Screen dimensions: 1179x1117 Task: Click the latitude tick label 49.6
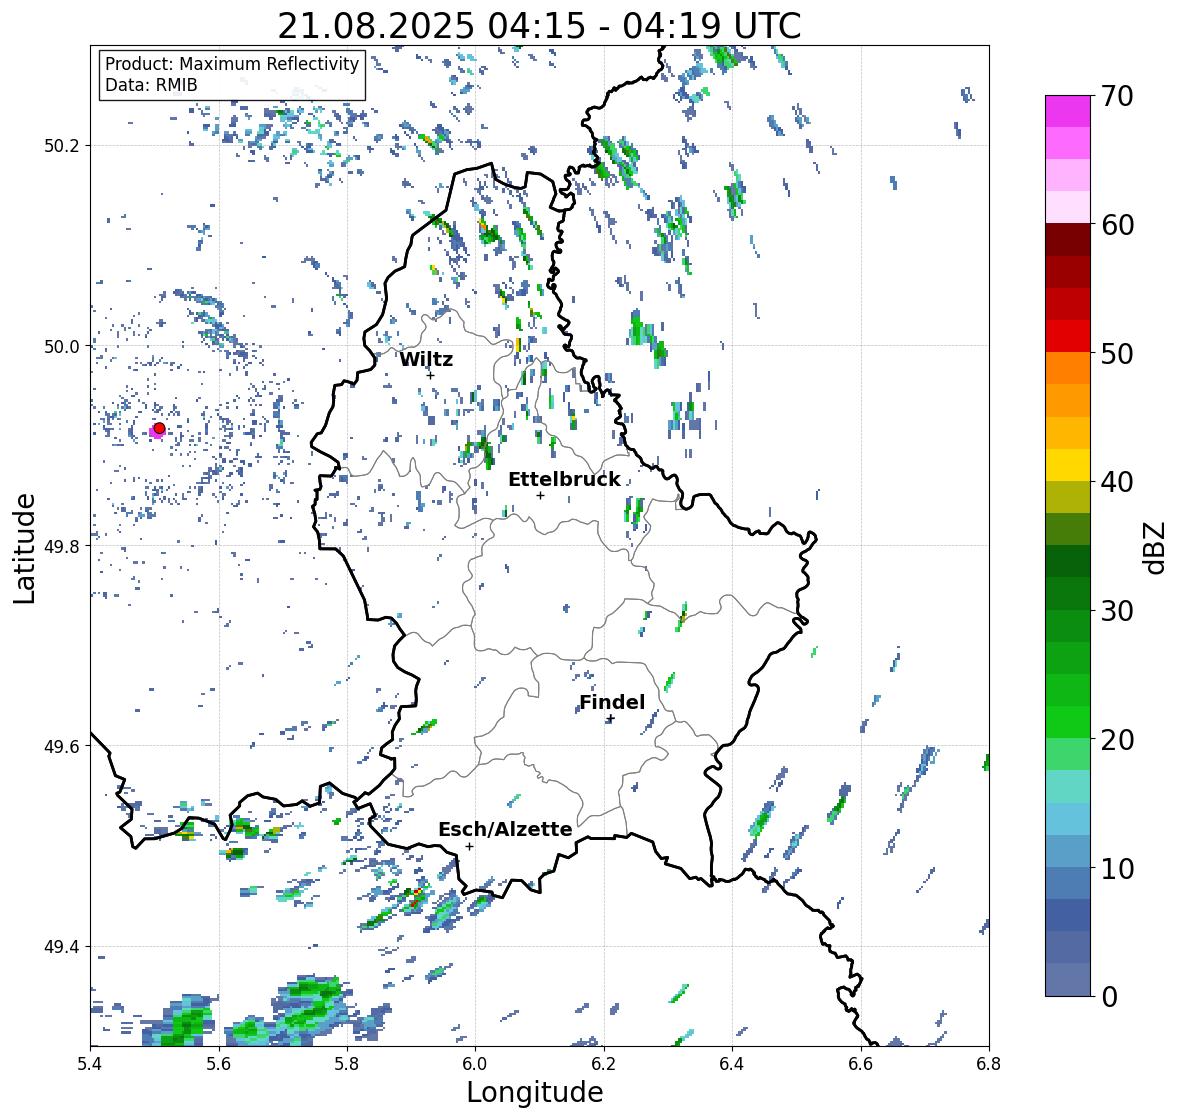tap(61, 746)
